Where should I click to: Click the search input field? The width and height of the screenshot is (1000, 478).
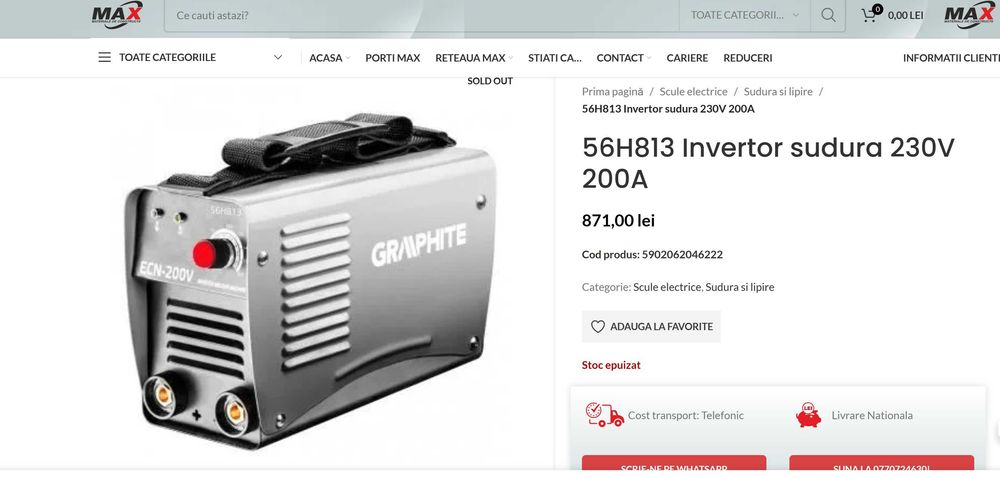[x=421, y=15]
